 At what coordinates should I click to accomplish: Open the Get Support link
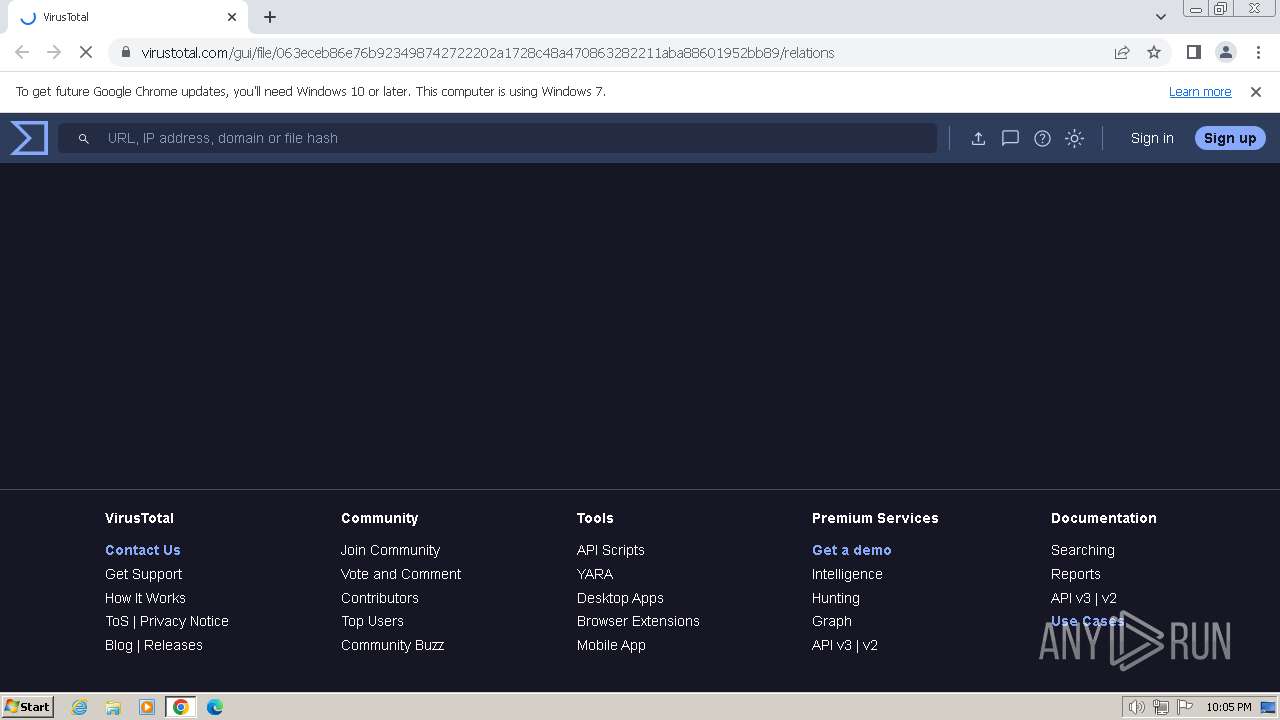144,574
